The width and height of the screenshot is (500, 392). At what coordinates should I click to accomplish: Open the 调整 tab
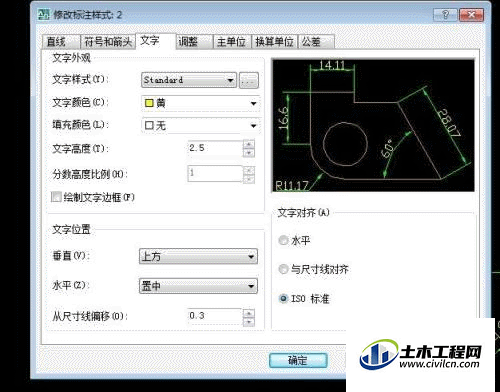[x=194, y=42]
